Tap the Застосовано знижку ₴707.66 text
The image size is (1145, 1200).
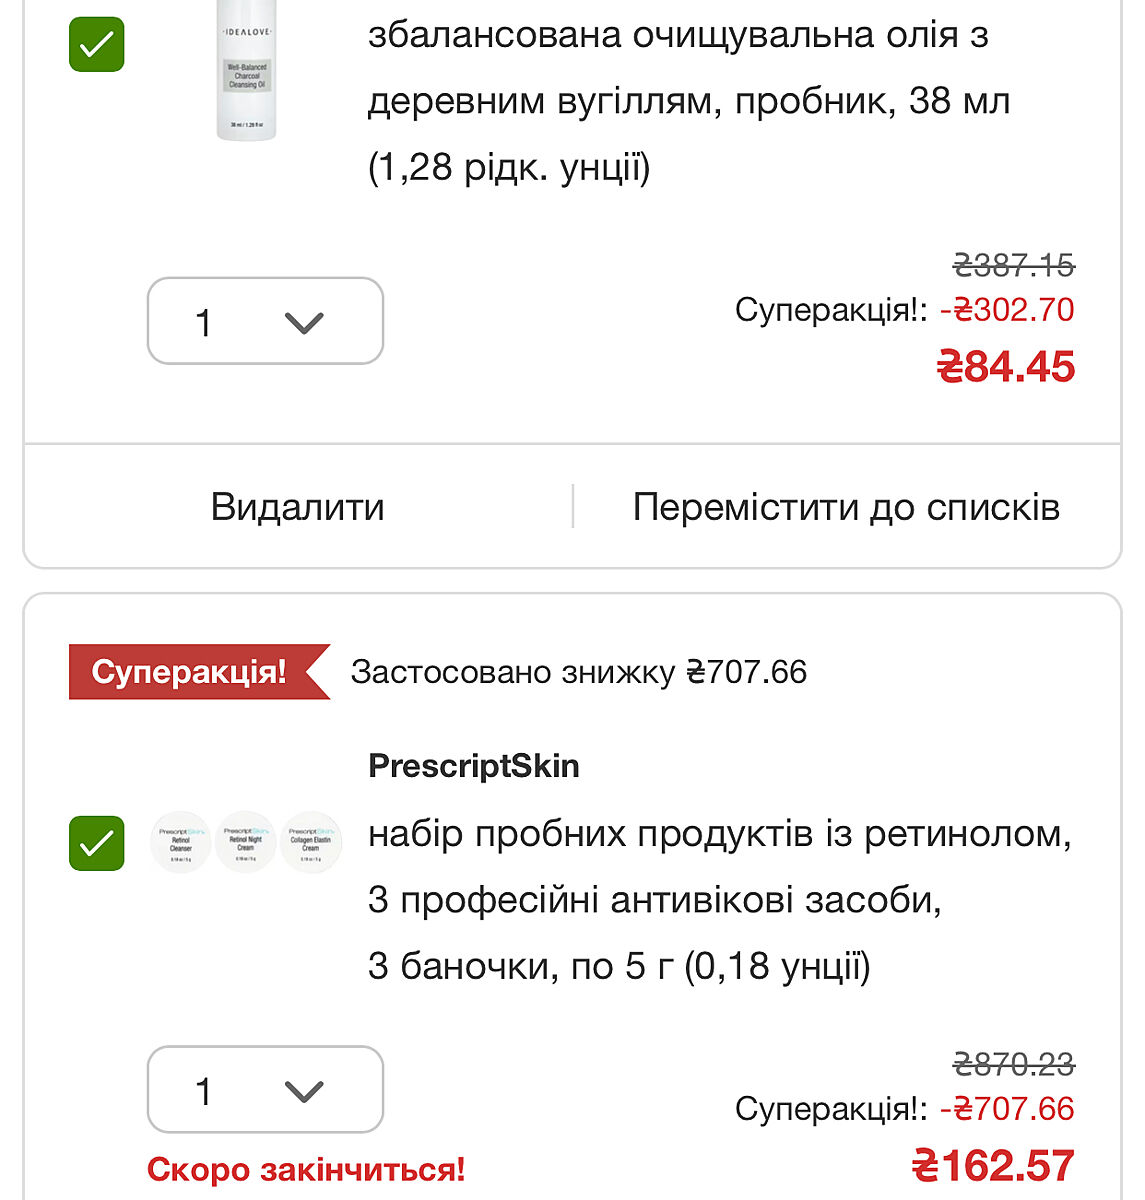coord(578,672)
